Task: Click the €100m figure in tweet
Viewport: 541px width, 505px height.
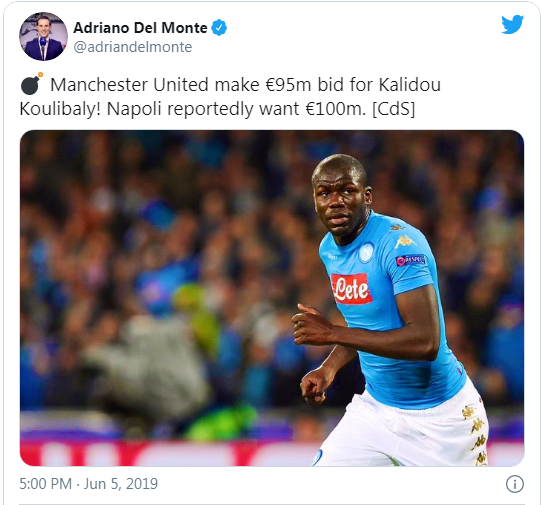Action: [x=335, y=109]
